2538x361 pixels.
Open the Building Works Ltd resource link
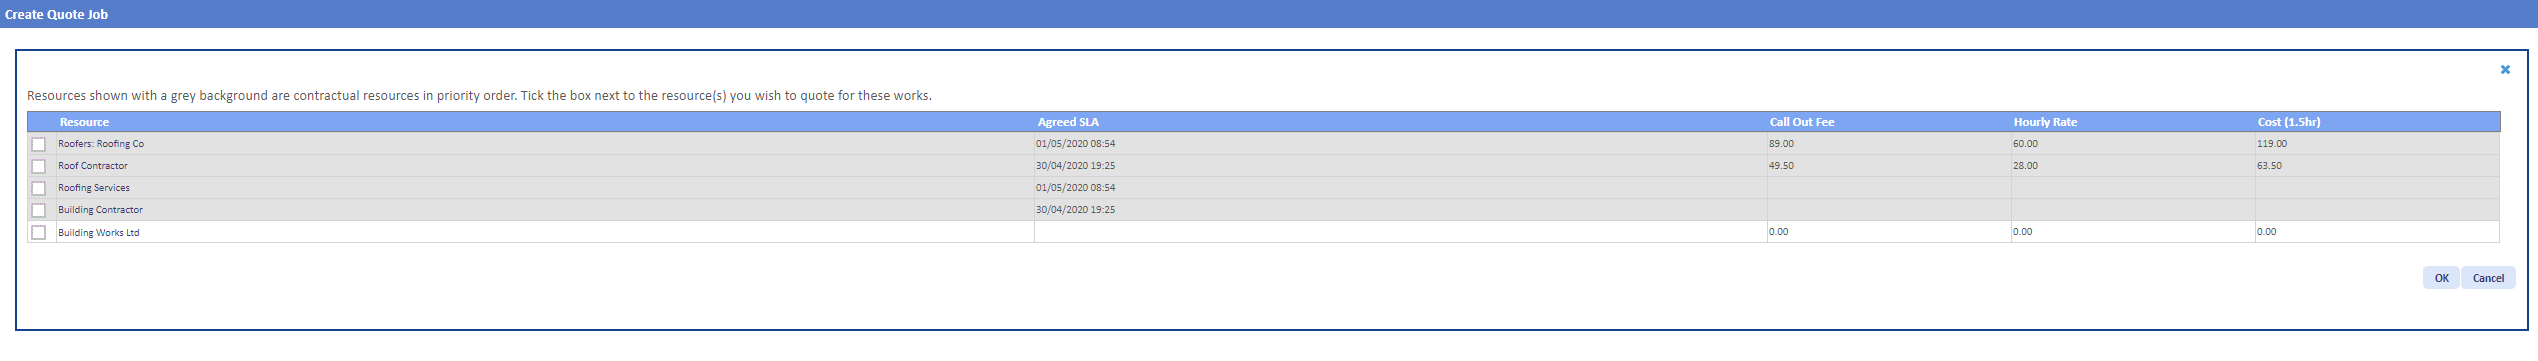(99, 233)
